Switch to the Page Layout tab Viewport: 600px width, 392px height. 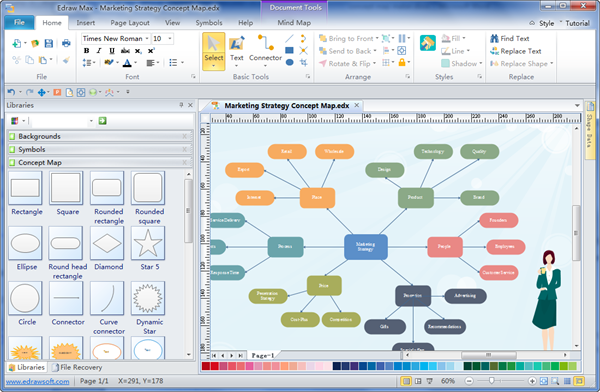click(x=130, y=23)
